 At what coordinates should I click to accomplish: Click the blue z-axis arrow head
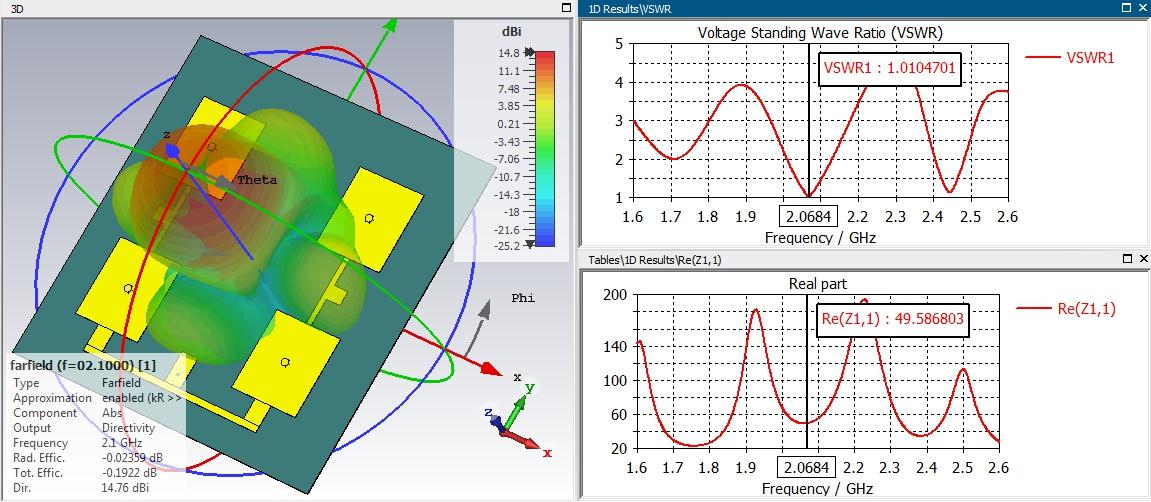[173, 151]
